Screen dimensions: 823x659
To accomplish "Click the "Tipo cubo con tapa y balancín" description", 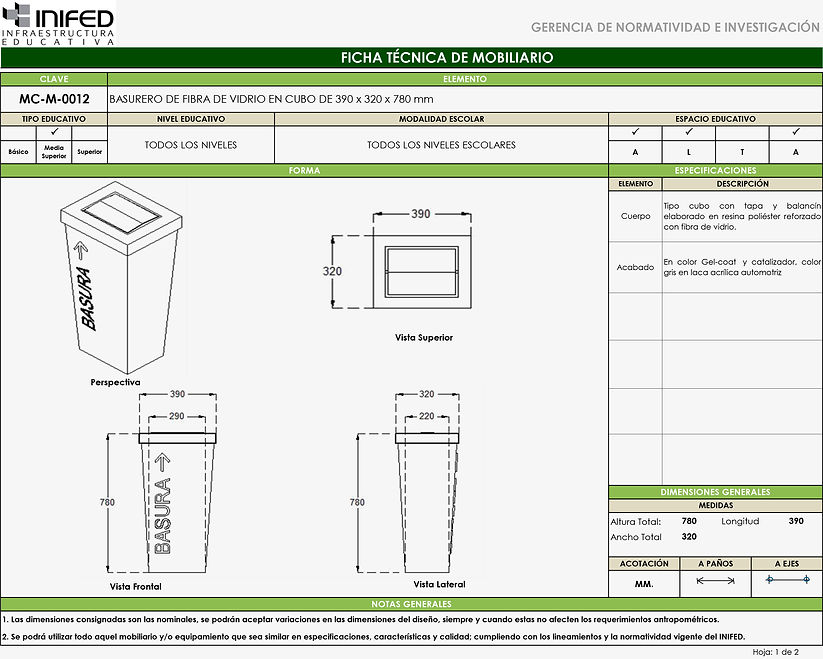I will pos(742,216).
